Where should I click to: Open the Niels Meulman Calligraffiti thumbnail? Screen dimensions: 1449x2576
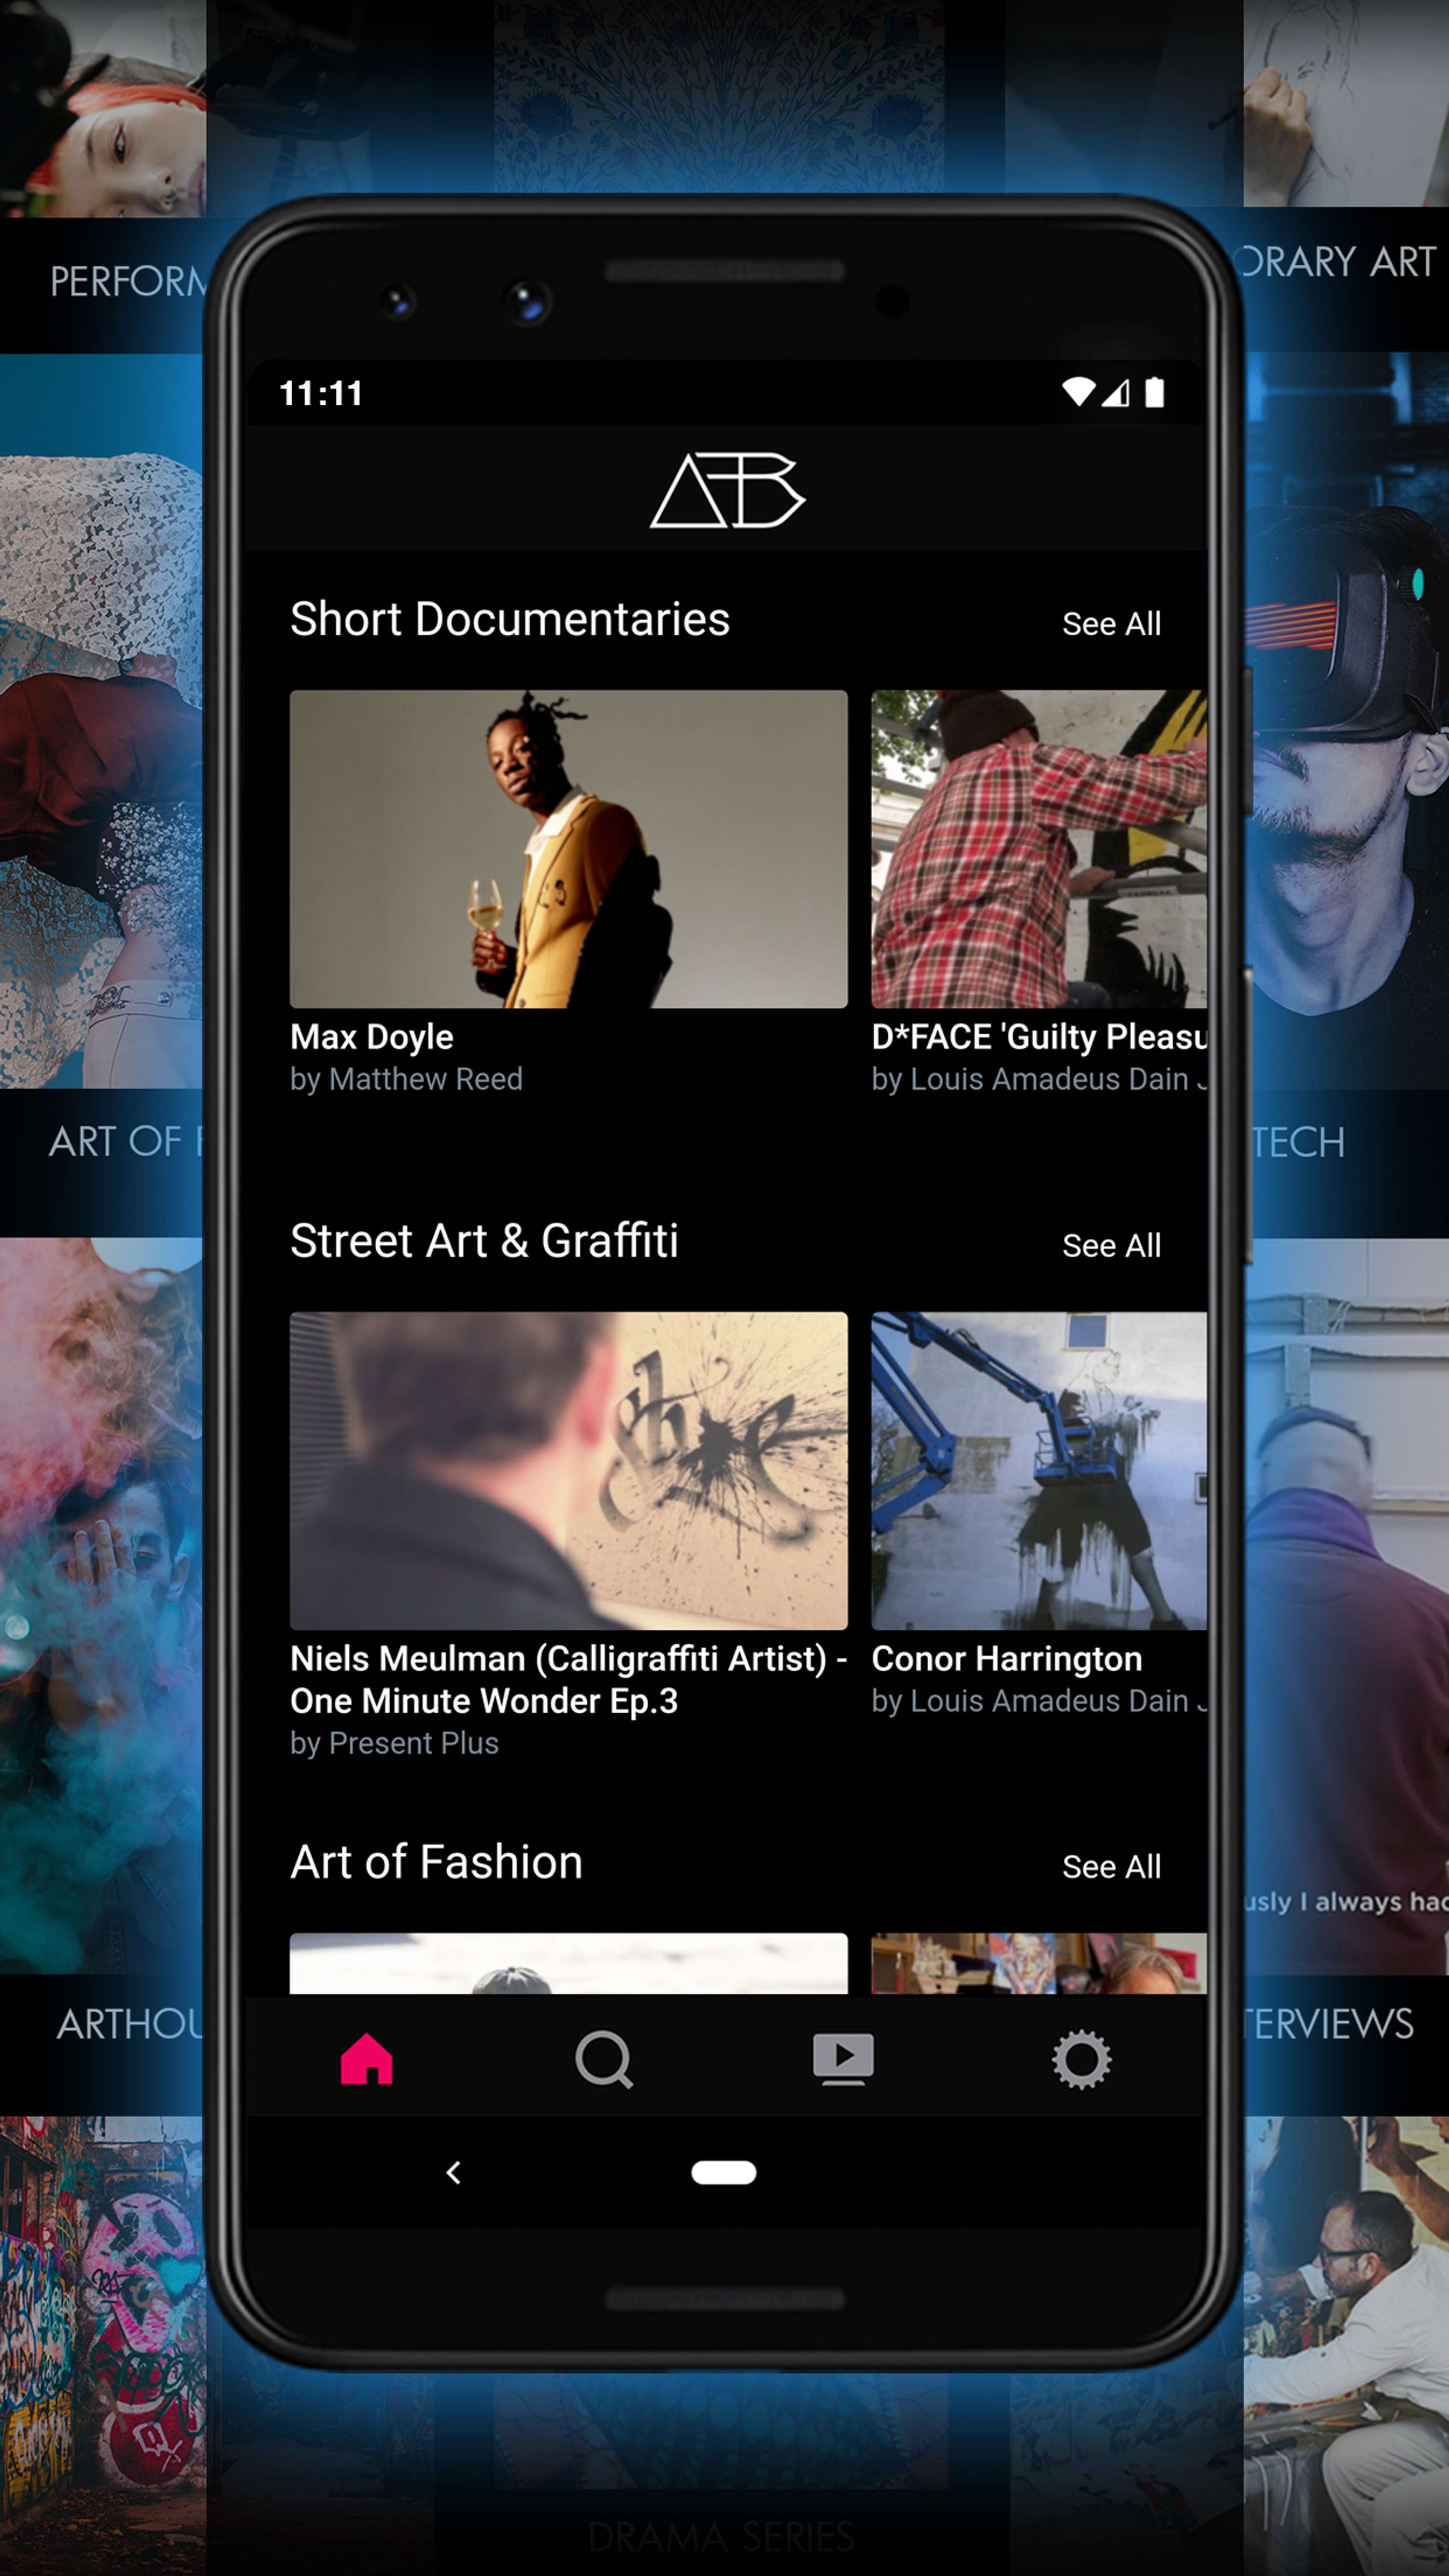pyautogui.click(x=568, y=1470)
